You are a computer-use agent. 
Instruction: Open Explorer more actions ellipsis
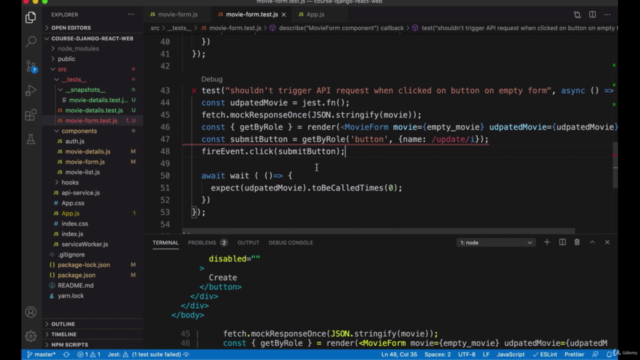tap(131, 14)
